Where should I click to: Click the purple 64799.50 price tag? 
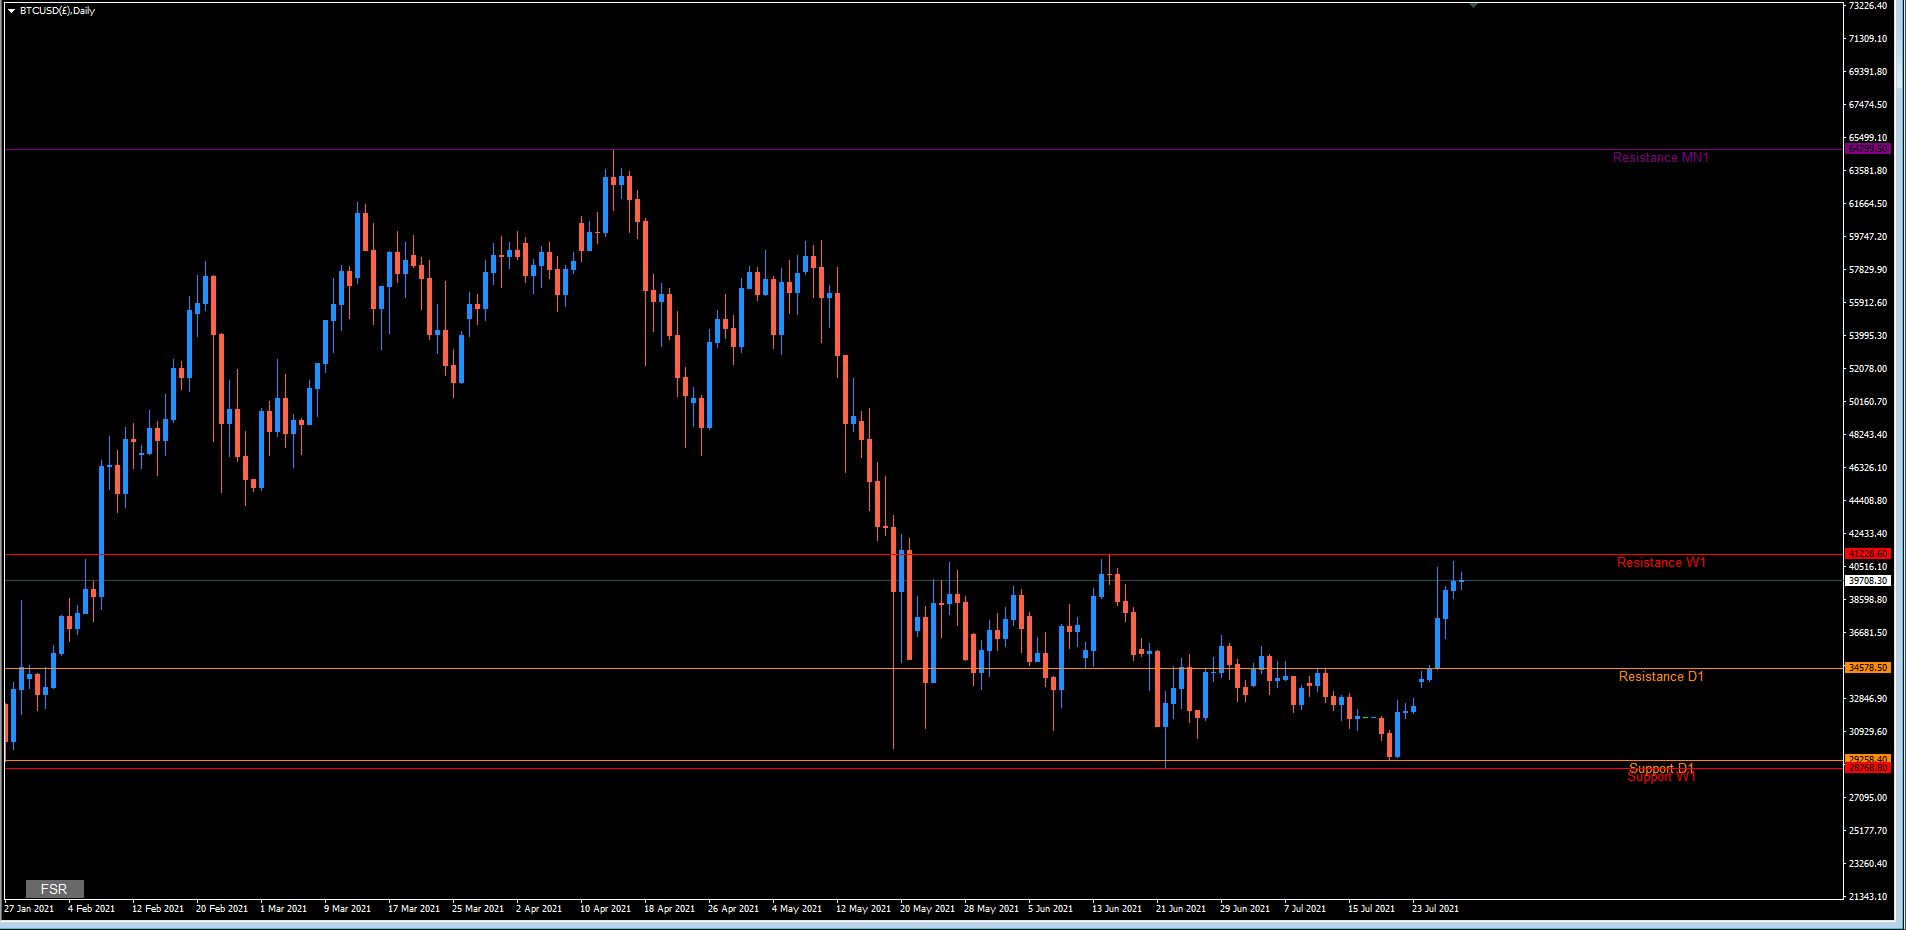[x=1867, y=149]
